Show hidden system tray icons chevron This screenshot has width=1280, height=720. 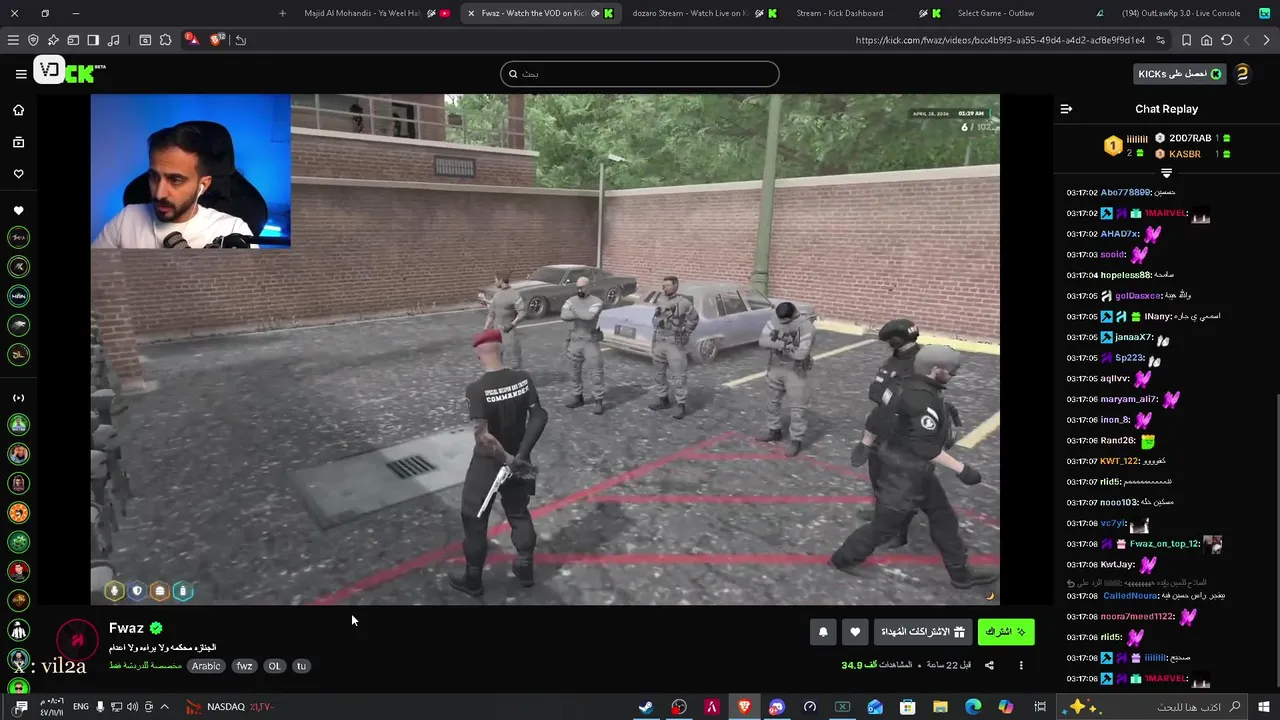164,707
